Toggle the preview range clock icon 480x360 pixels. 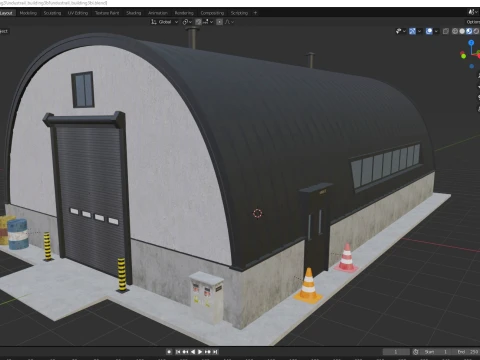pos(415,352)
